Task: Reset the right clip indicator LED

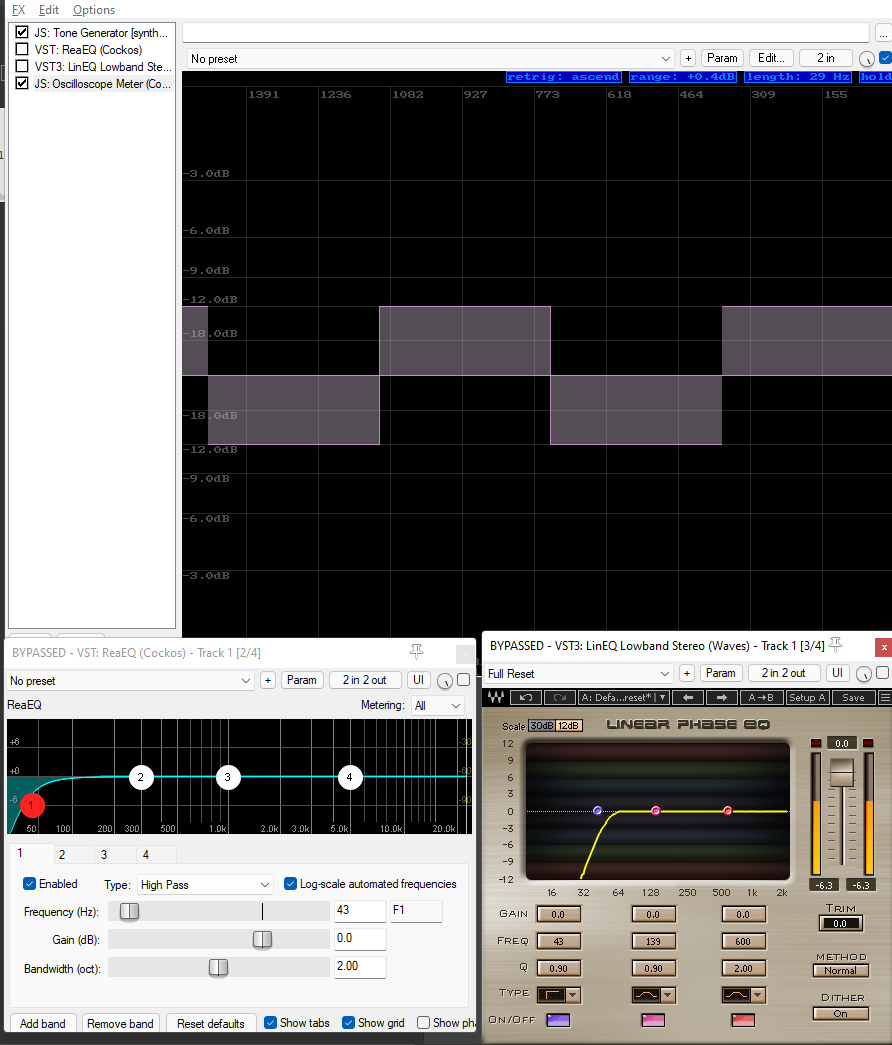Action: [867, 743]
